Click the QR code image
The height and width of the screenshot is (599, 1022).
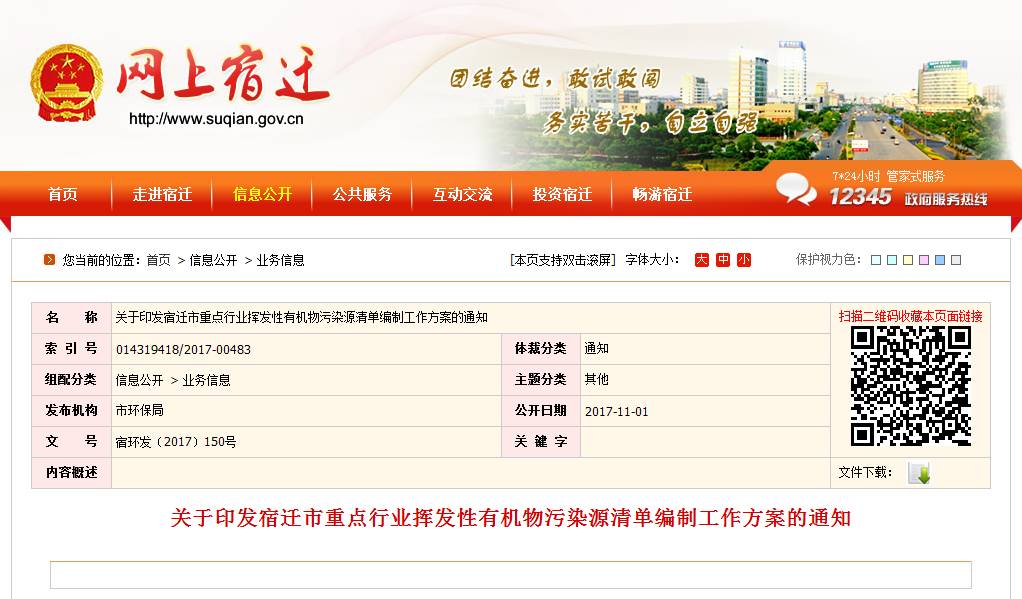pyautogui.click(x=910, y=386)
